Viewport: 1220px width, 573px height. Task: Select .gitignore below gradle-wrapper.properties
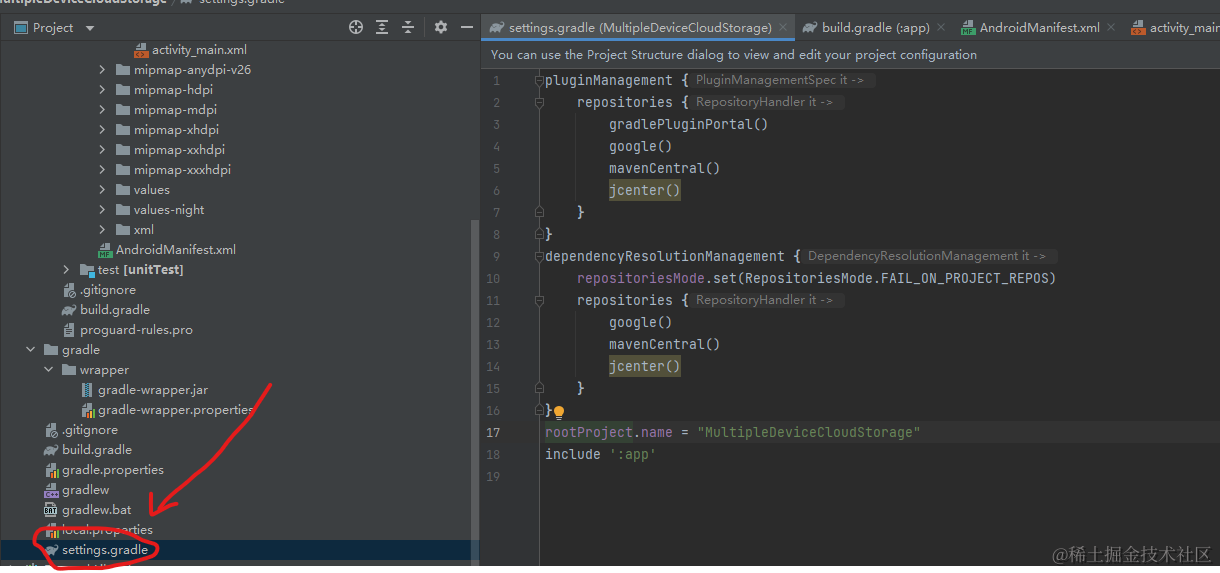coord(90,430)
